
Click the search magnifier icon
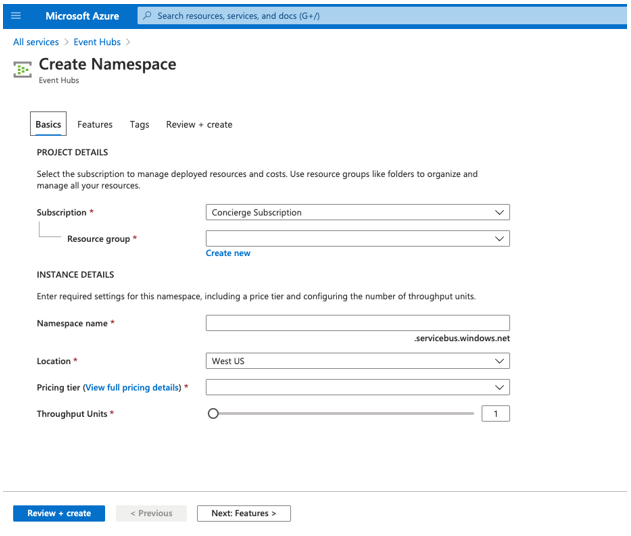(147, 16)
